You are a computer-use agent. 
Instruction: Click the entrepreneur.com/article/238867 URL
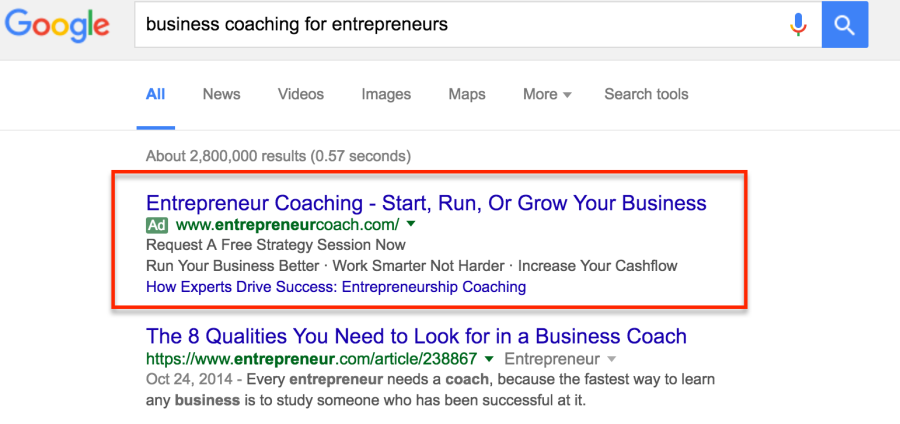[312, 360]
